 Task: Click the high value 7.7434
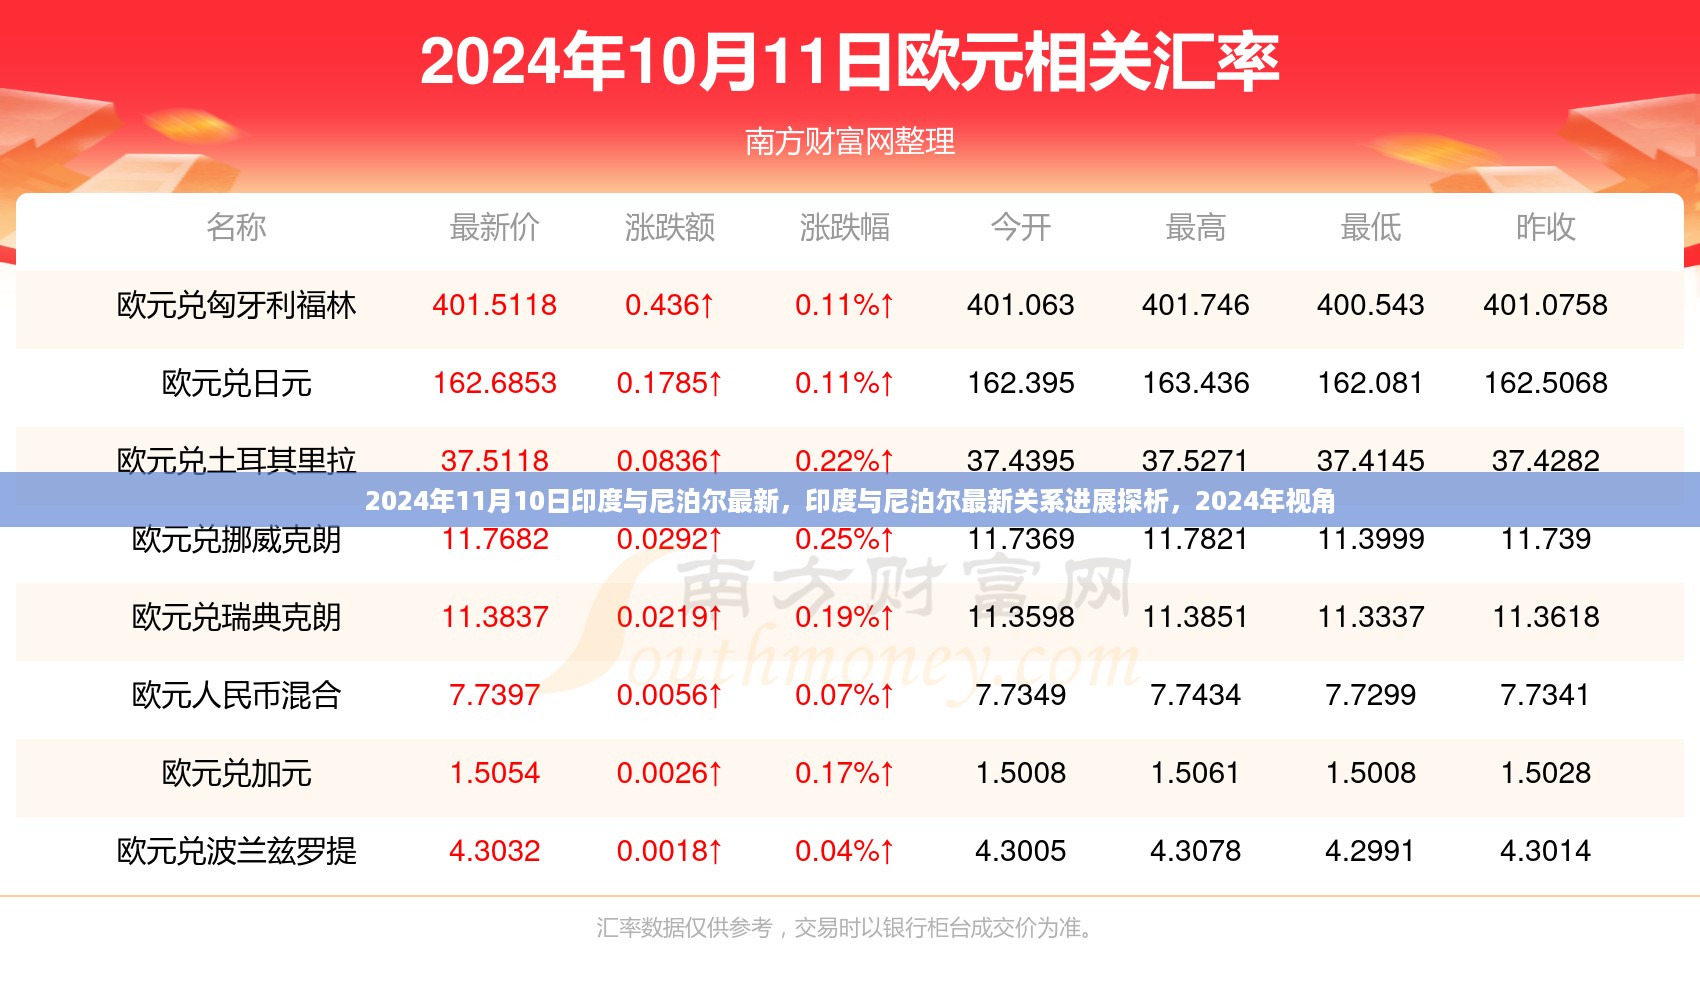point(1195,695)
